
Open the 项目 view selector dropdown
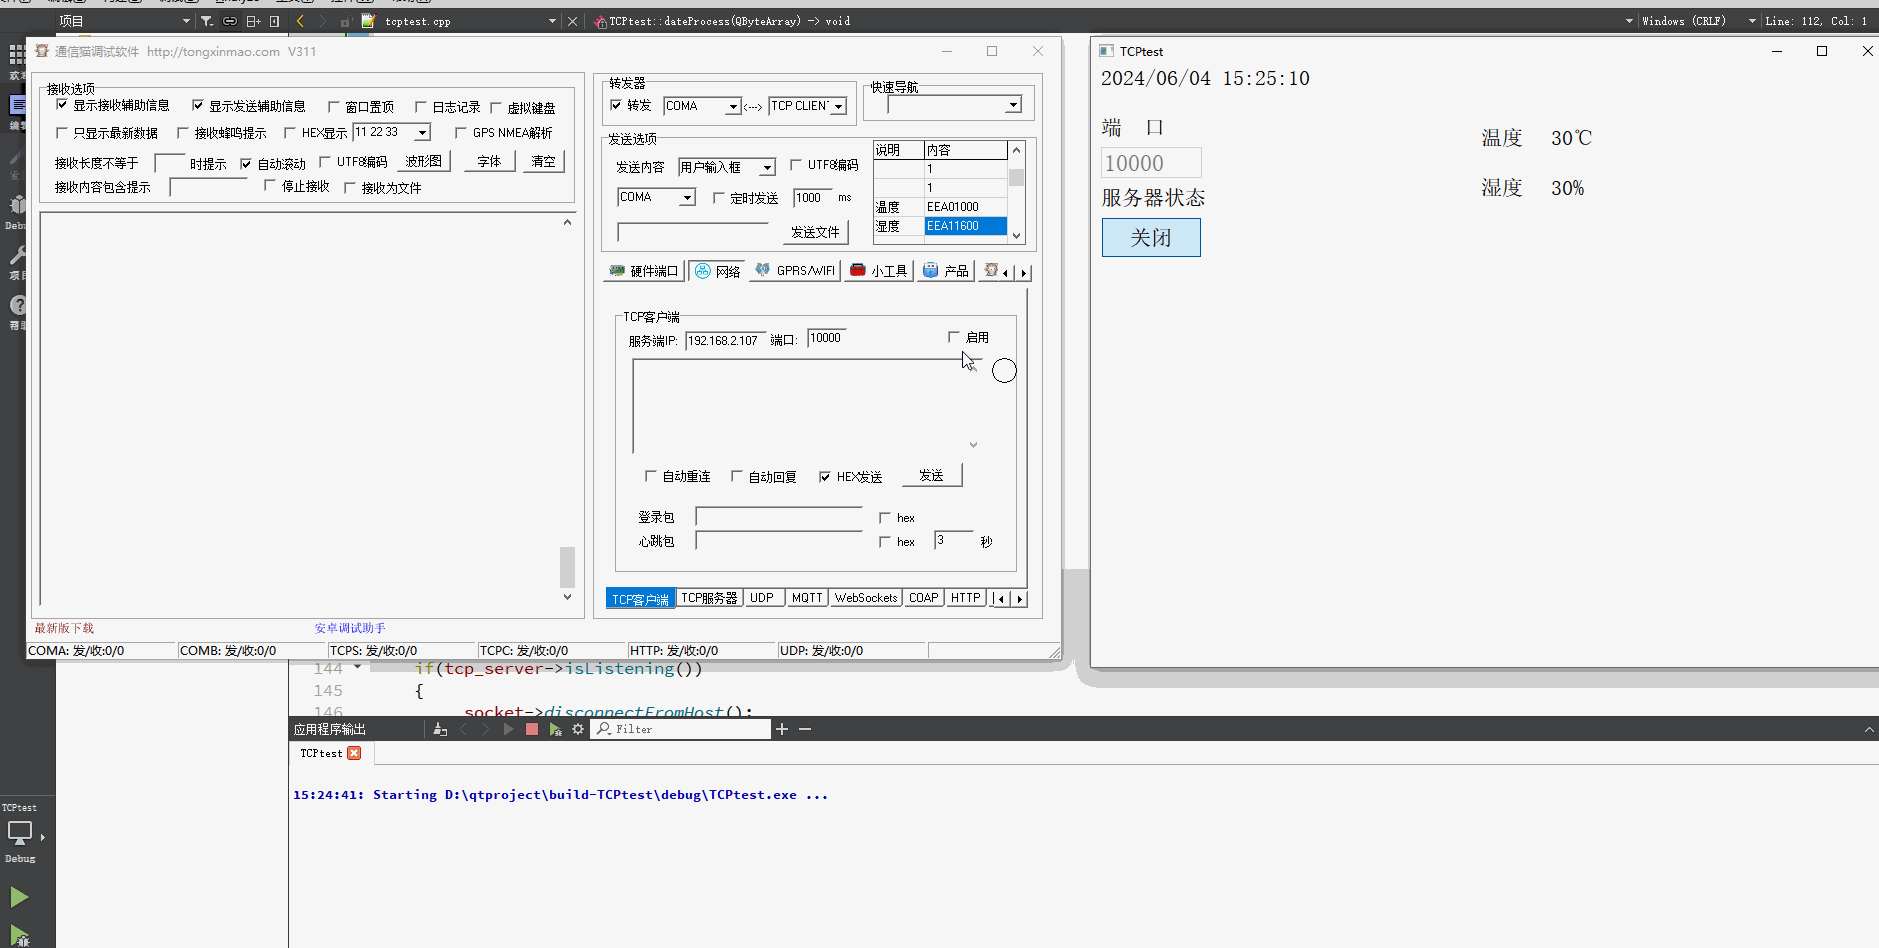tap(125, 21)
